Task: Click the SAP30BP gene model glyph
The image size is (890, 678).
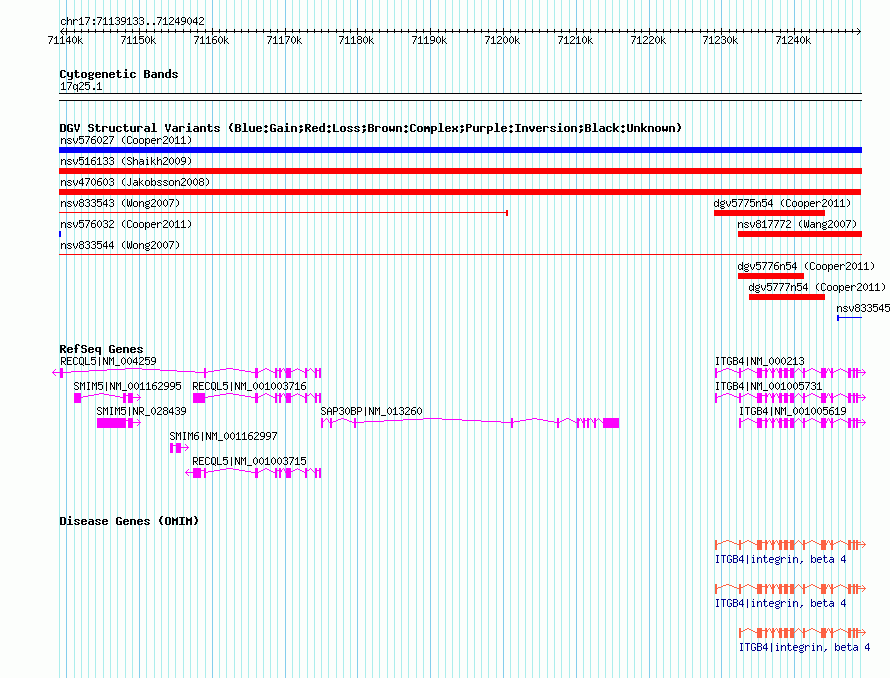Action: [470, 423]
